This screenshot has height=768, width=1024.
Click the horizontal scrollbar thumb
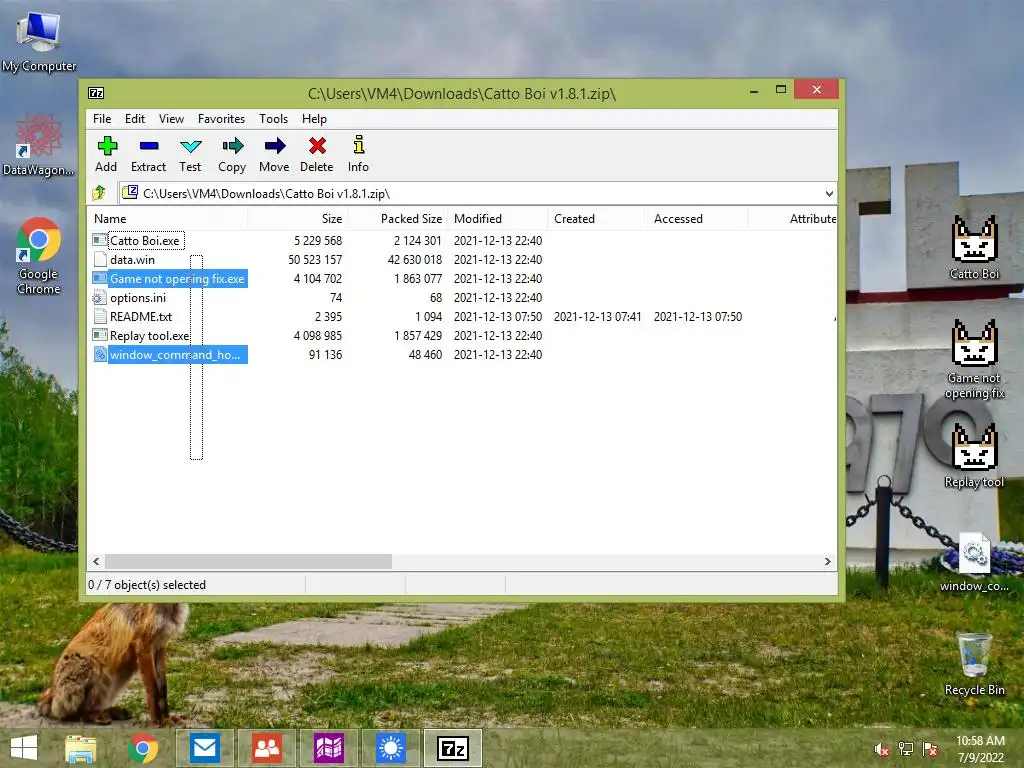[248, 561]
